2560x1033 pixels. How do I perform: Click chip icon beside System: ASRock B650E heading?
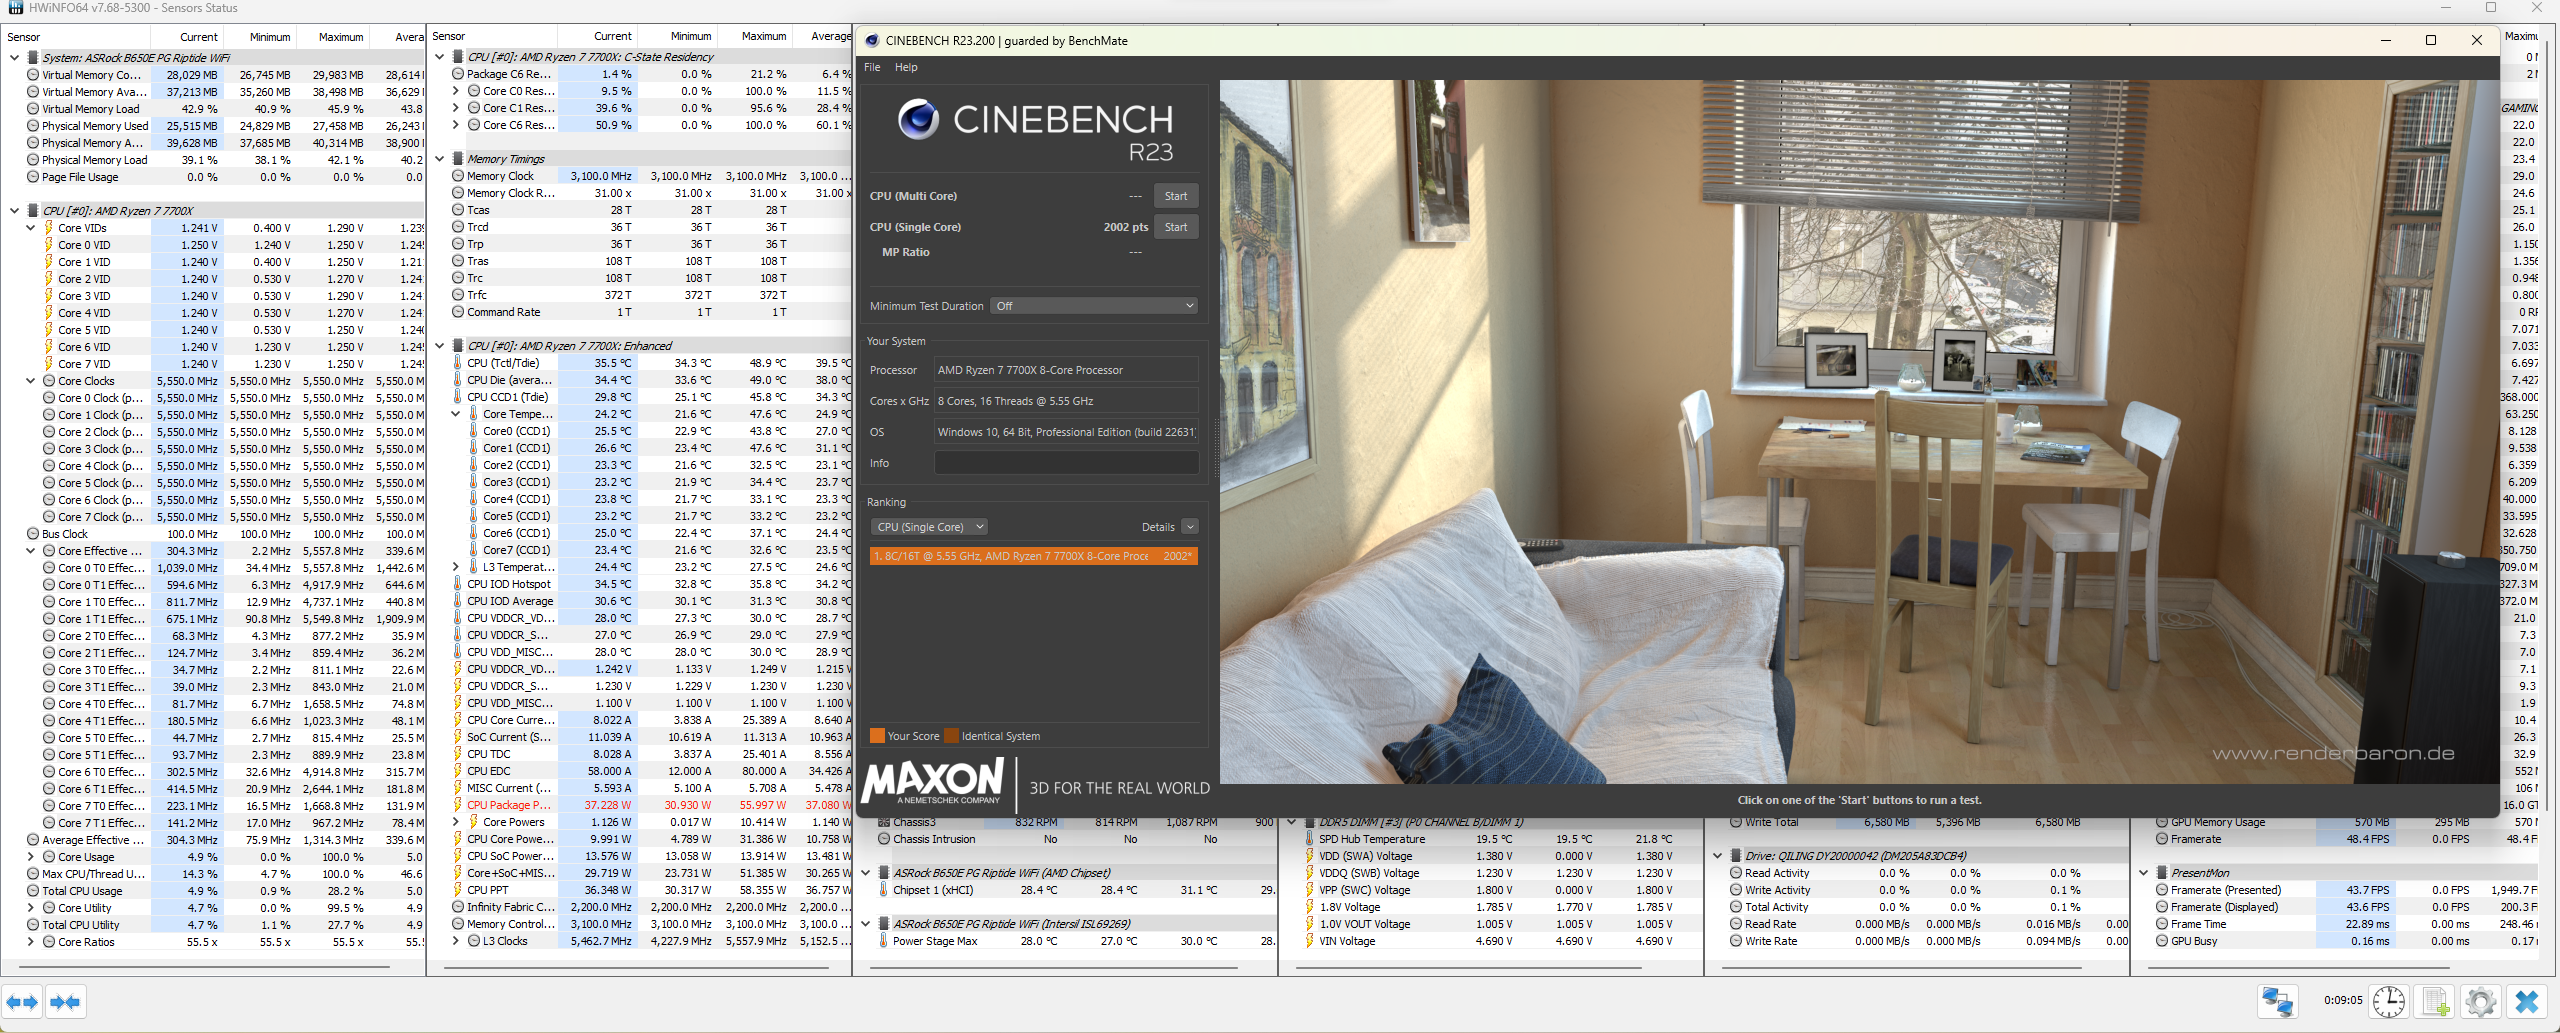coord(33,58)
